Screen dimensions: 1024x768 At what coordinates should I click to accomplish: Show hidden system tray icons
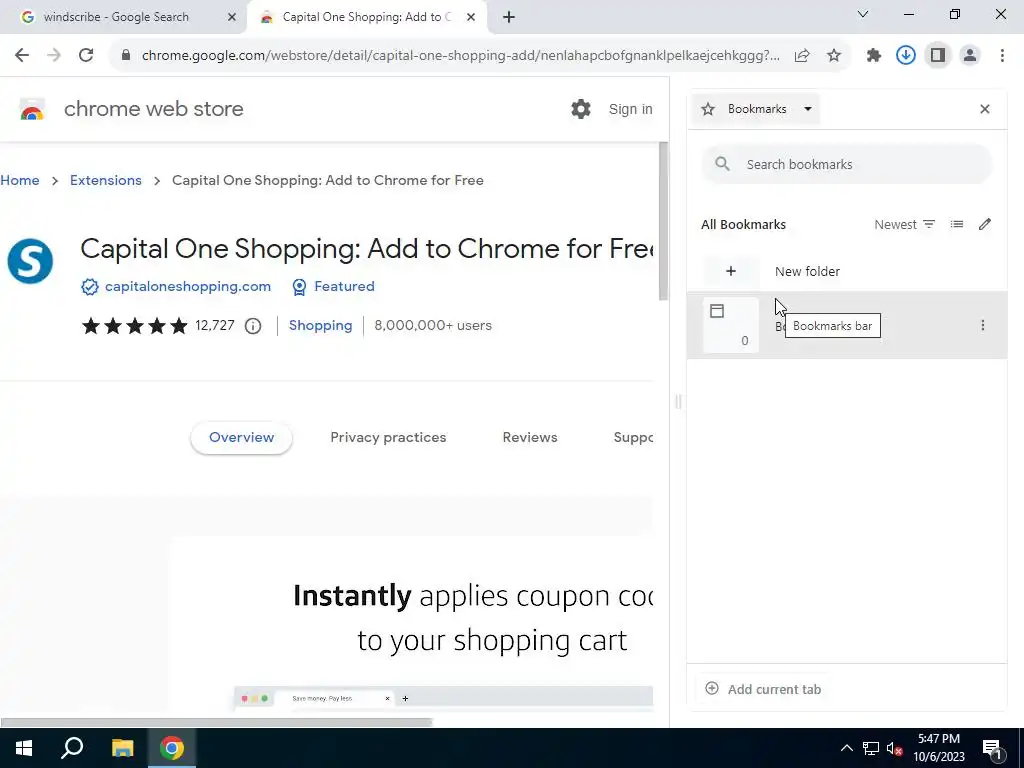[x=846, y=748]
